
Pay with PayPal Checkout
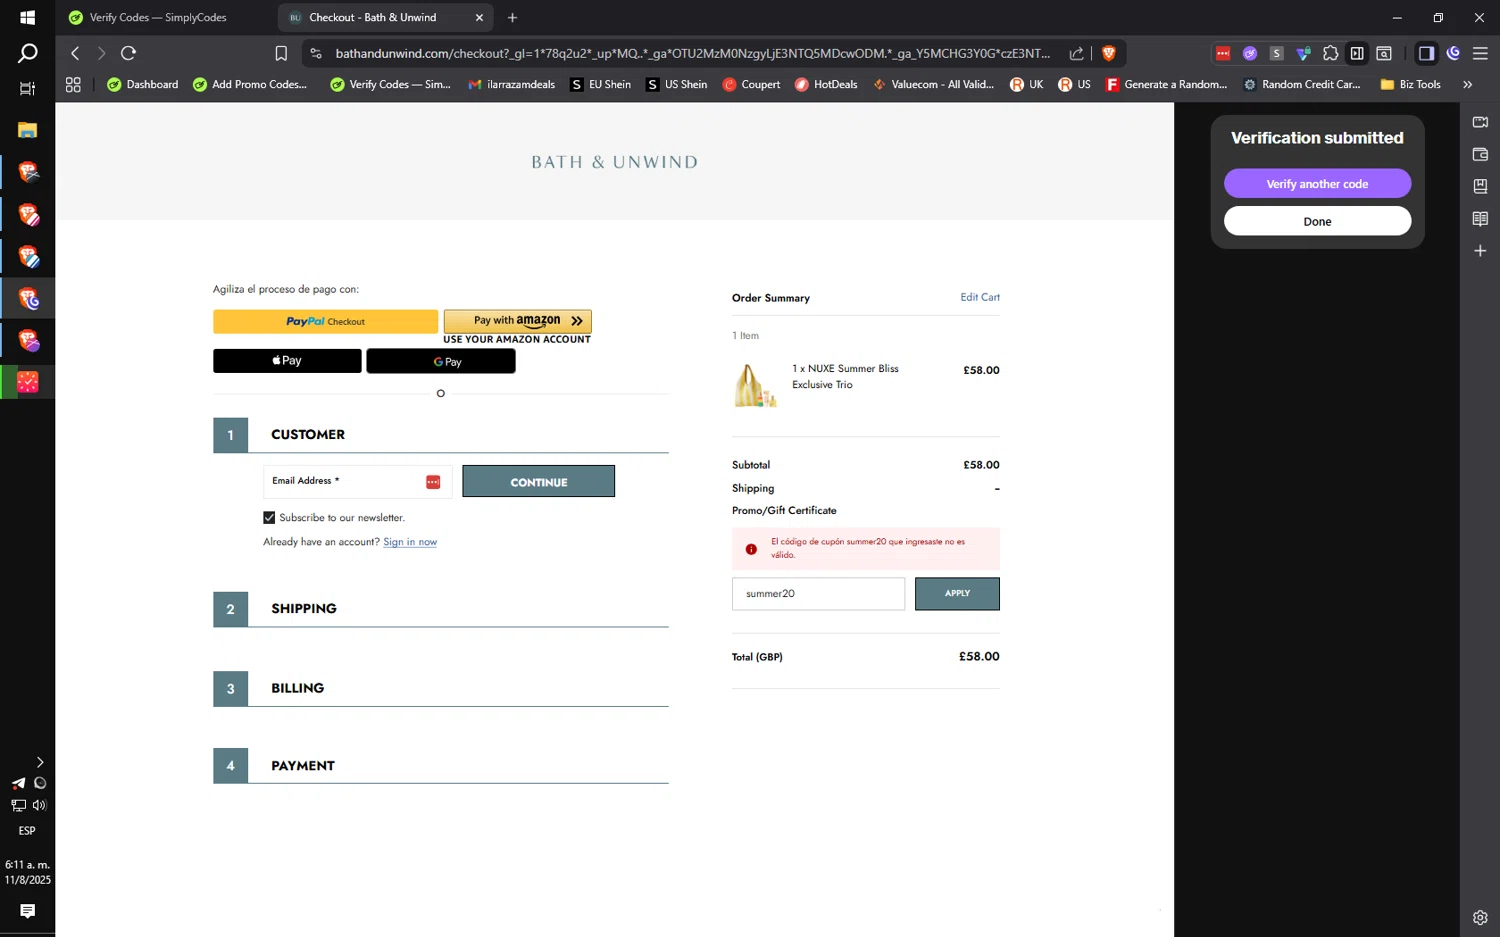click(325, 322)
